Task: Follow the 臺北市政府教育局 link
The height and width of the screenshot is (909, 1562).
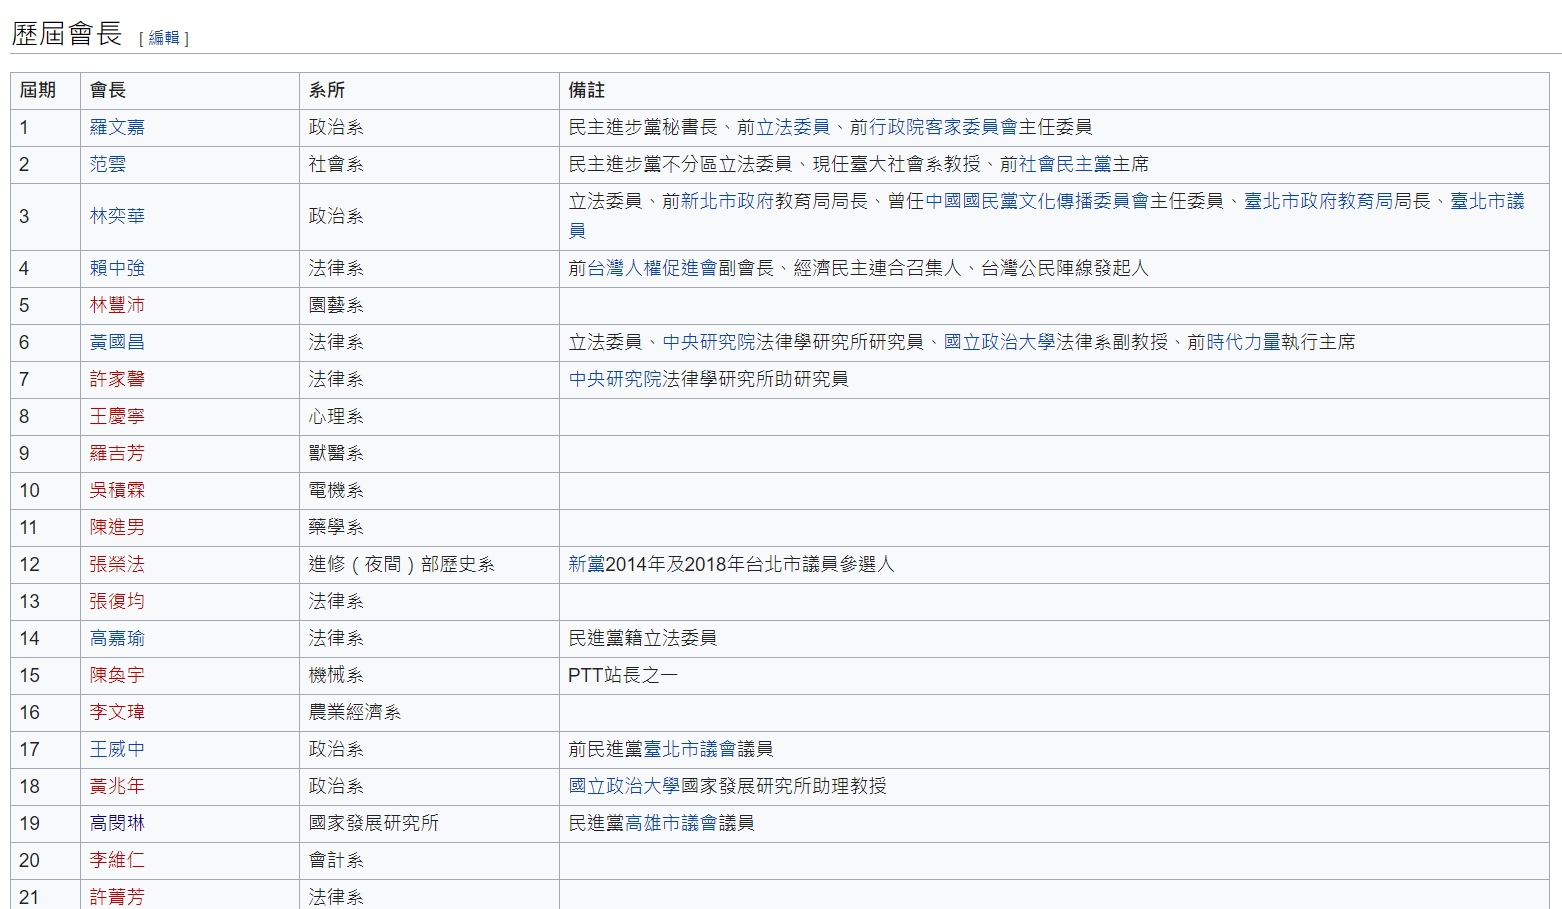Action: point(1319,201)
